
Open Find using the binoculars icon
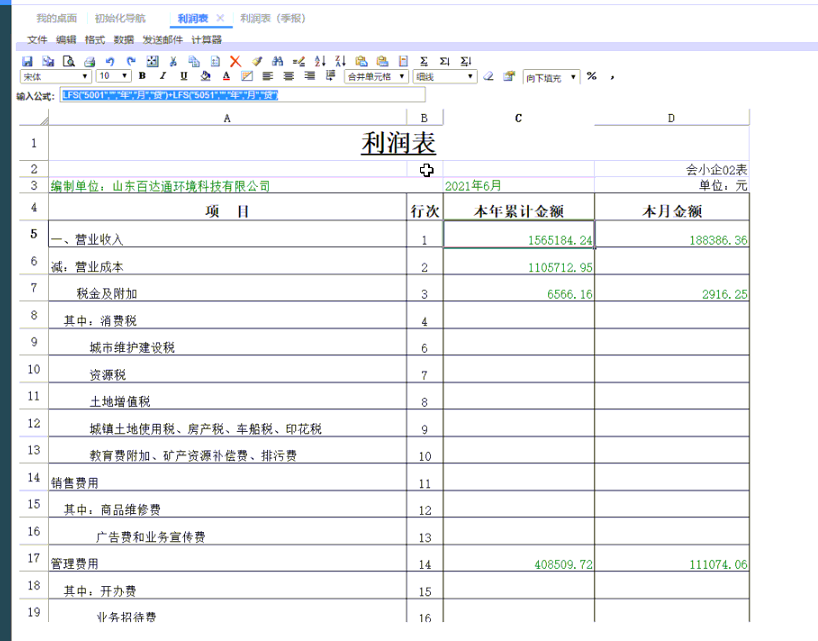278,62
